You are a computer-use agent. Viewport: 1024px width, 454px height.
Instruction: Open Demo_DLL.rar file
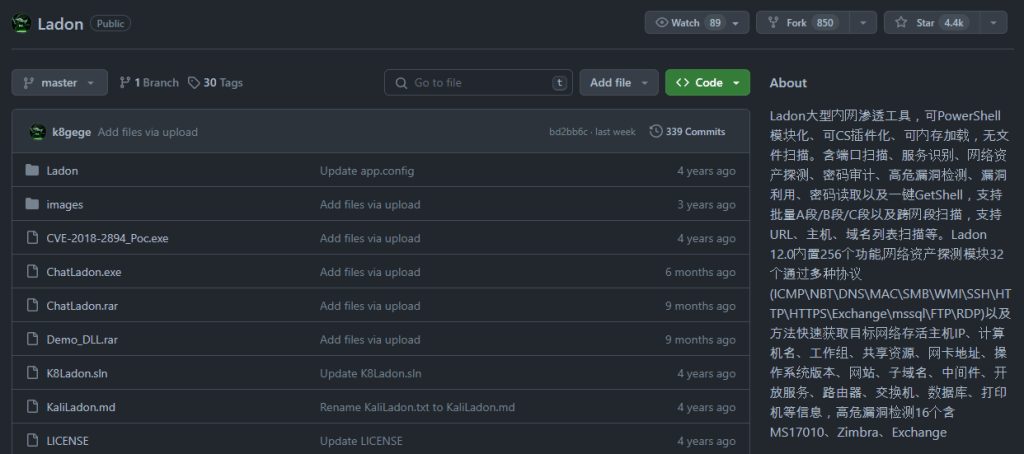point(82,340)
